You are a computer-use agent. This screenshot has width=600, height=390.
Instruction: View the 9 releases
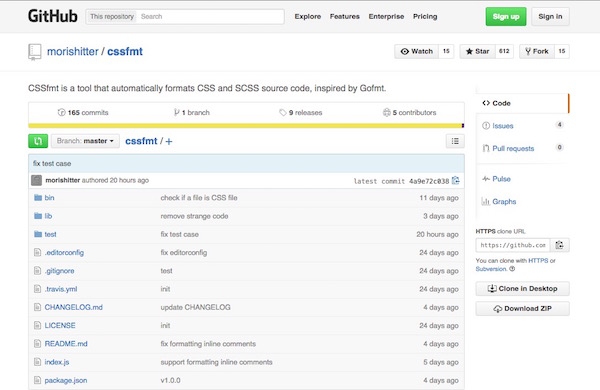tap(301, 113)
